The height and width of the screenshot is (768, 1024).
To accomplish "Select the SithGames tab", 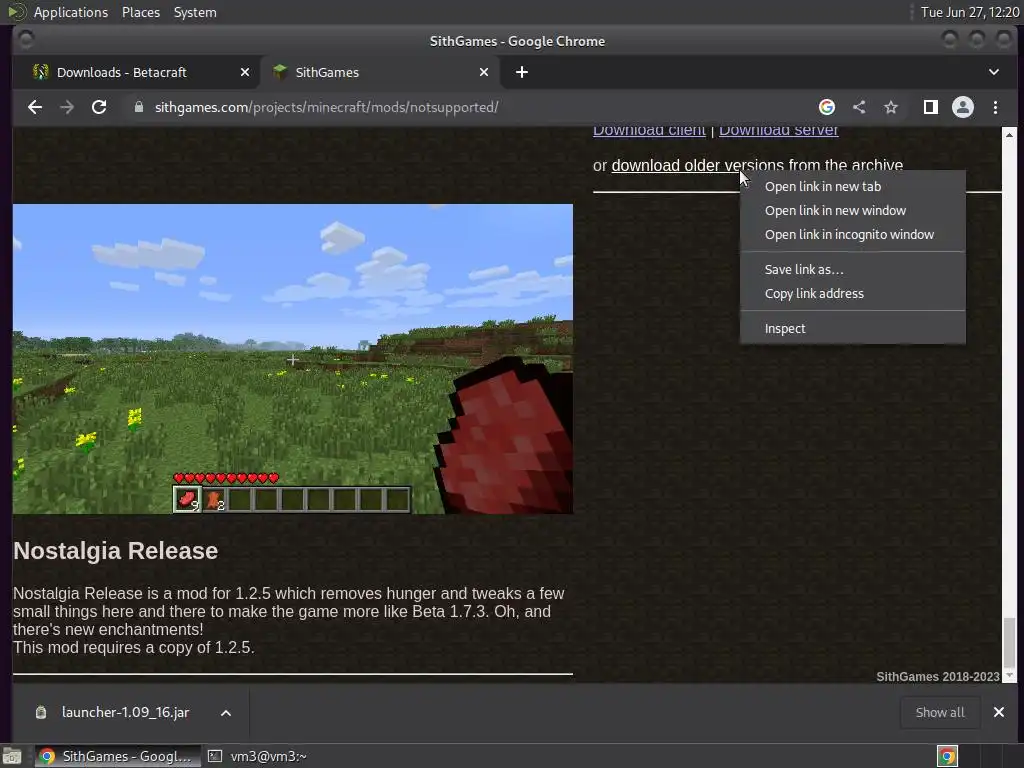I will (380, 72).
